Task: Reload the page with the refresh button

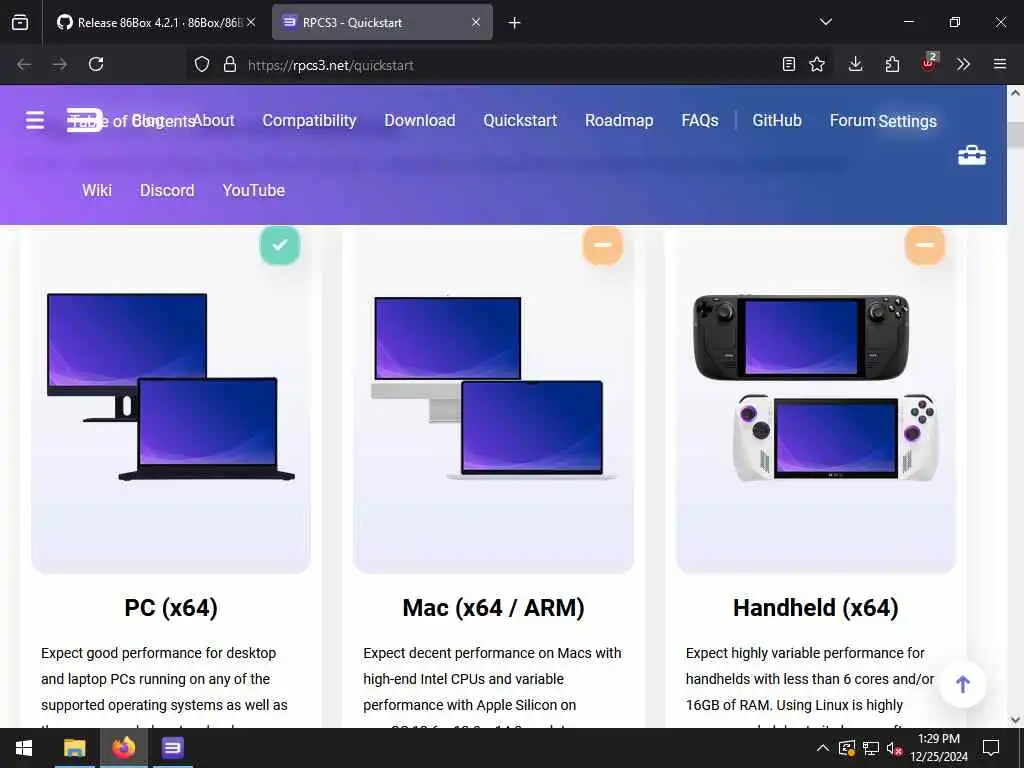Action: point(96,64)
